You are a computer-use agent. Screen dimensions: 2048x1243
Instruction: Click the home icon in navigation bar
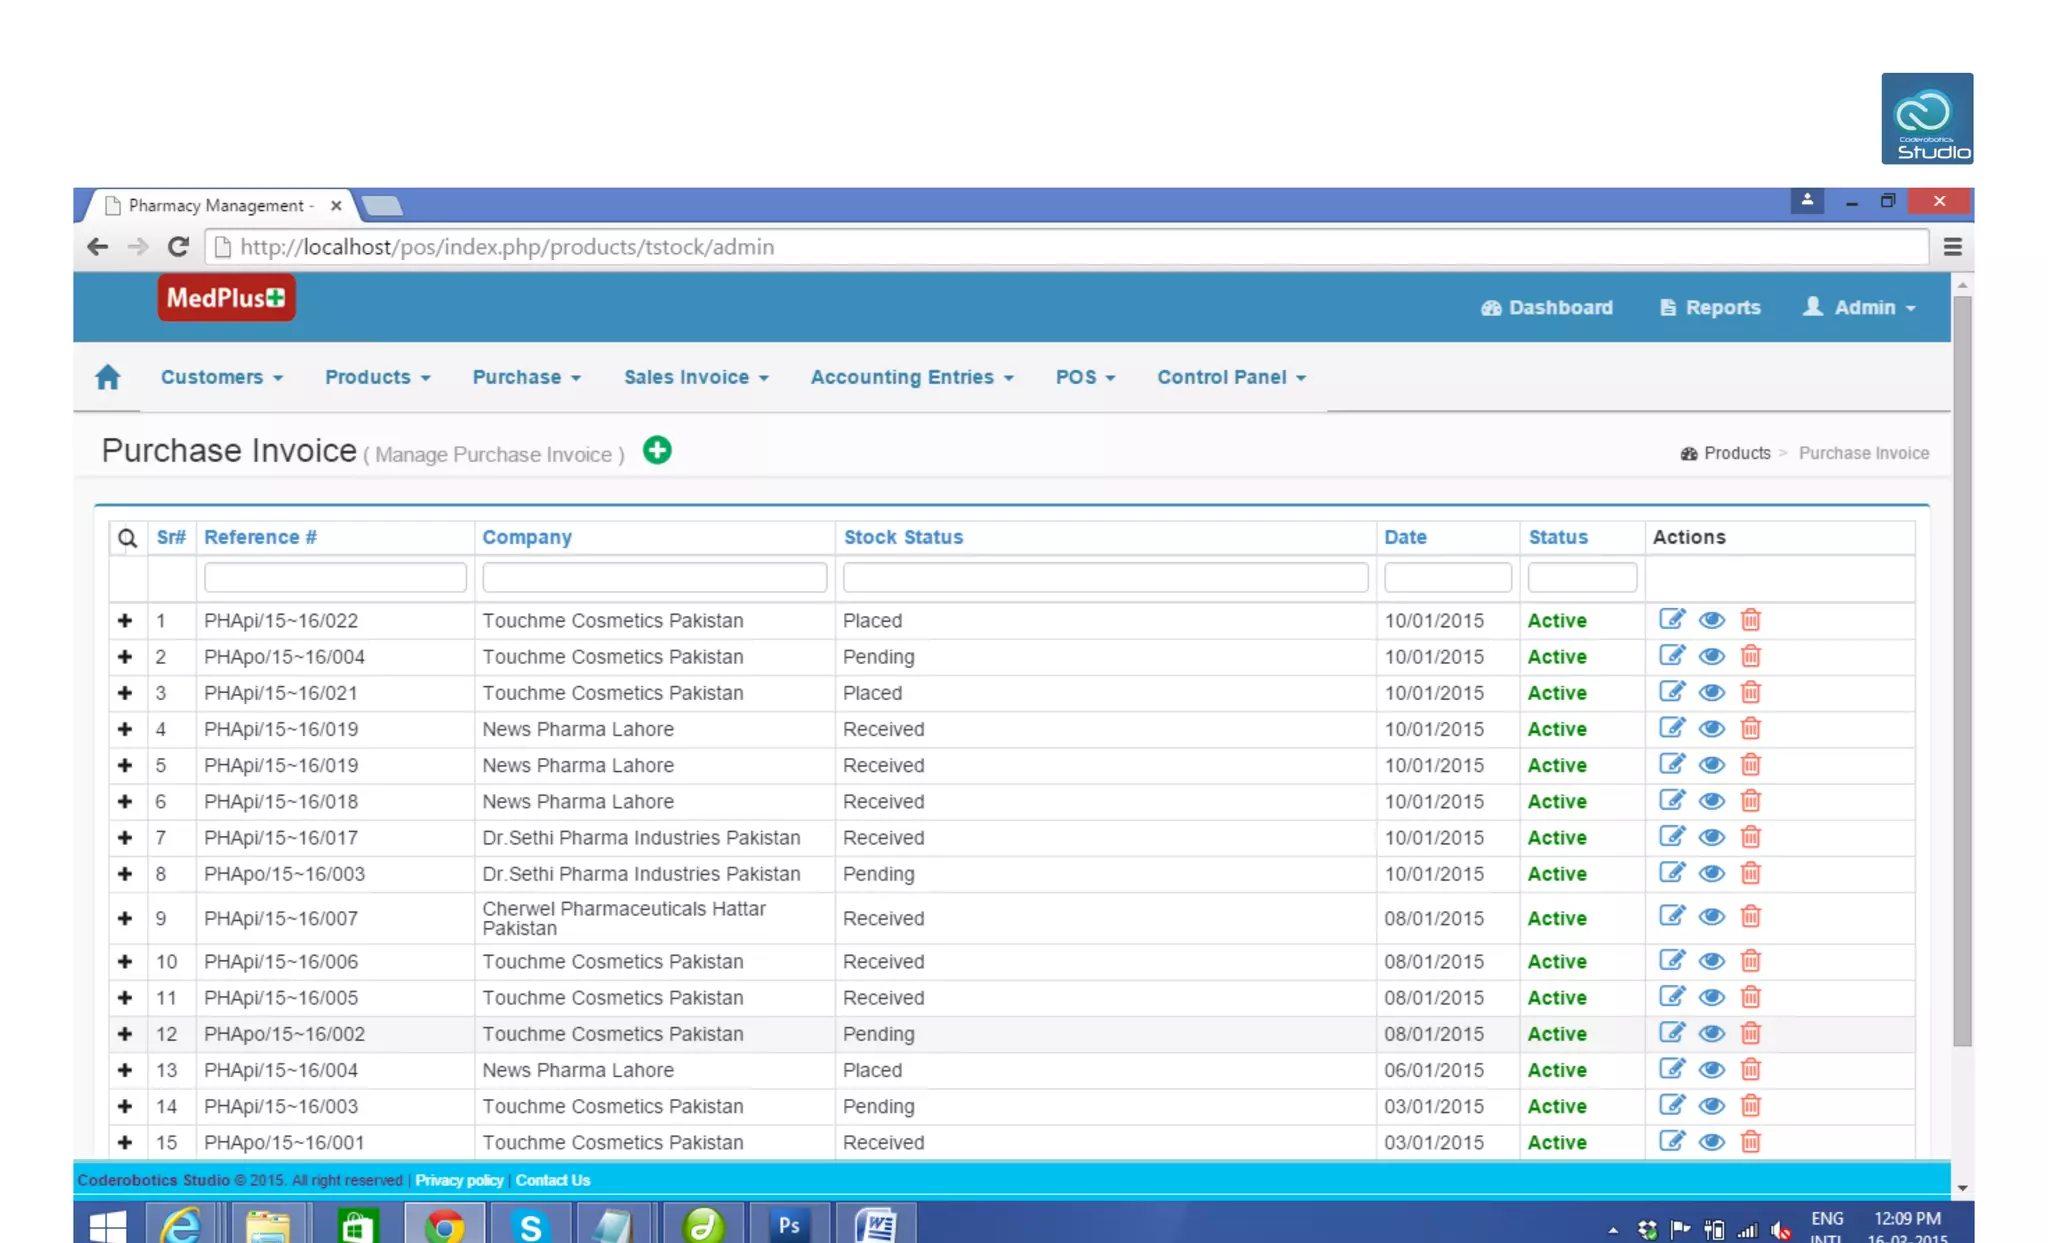108,377
